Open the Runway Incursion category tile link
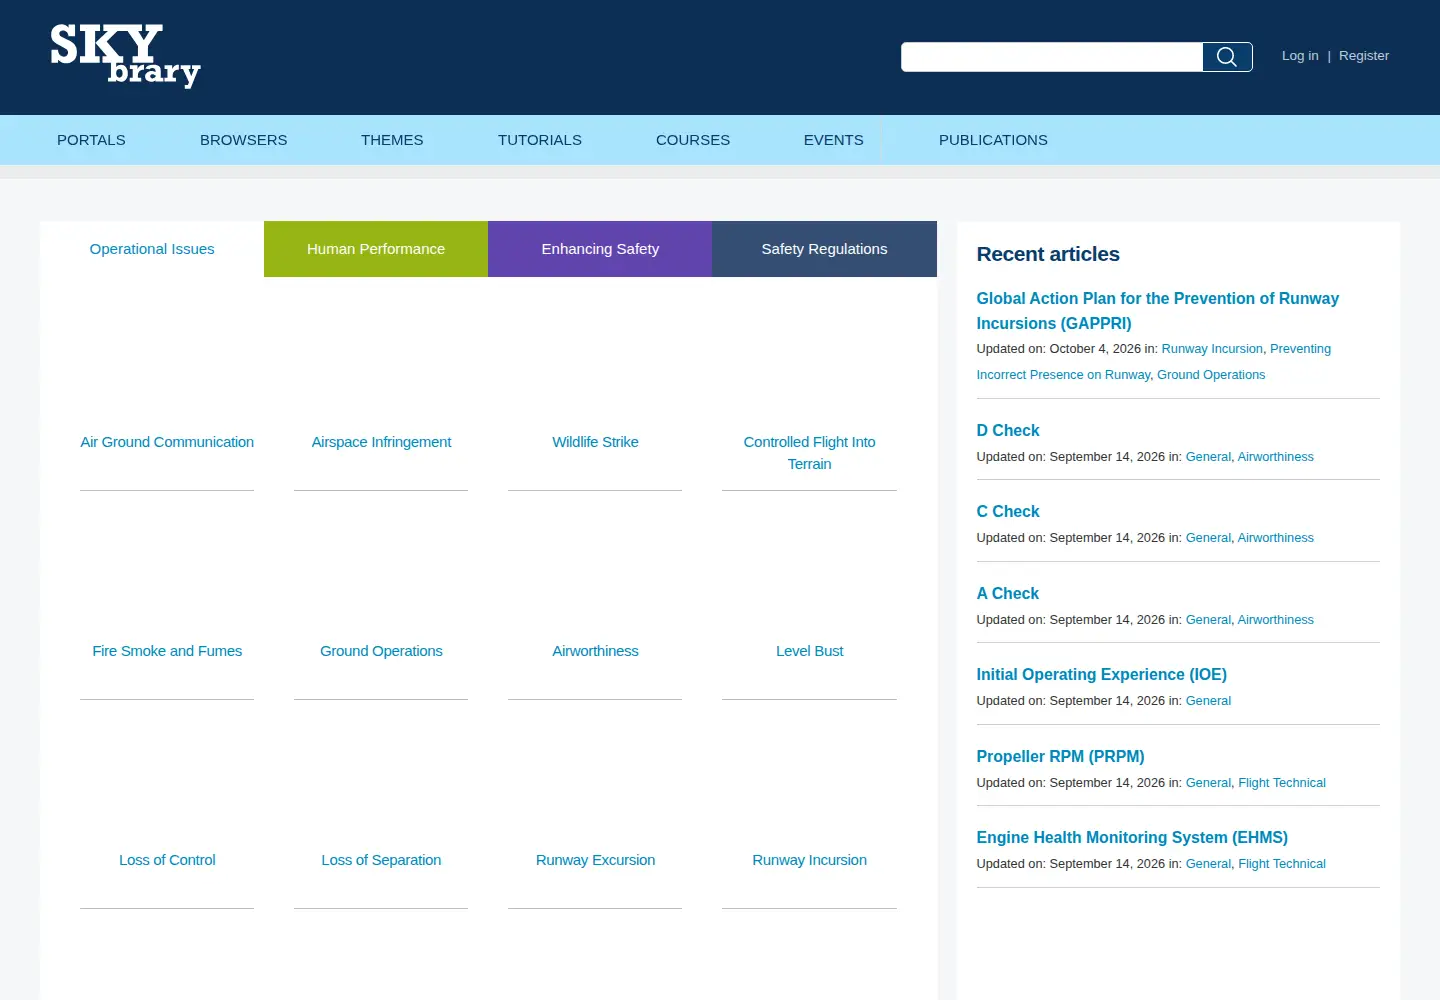This screenshot has height=1000, width=1440. (x=809, y=860)
